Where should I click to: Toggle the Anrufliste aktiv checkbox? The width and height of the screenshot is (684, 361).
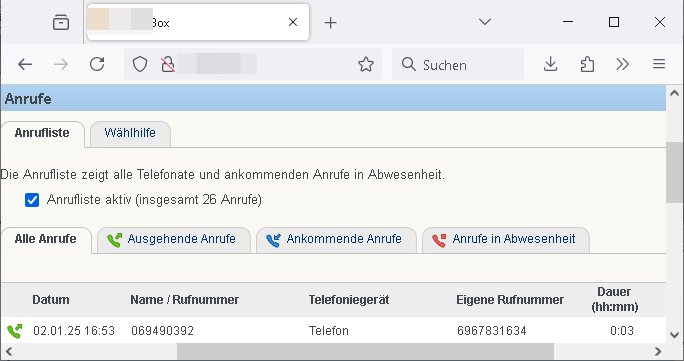tap(32, 200)
